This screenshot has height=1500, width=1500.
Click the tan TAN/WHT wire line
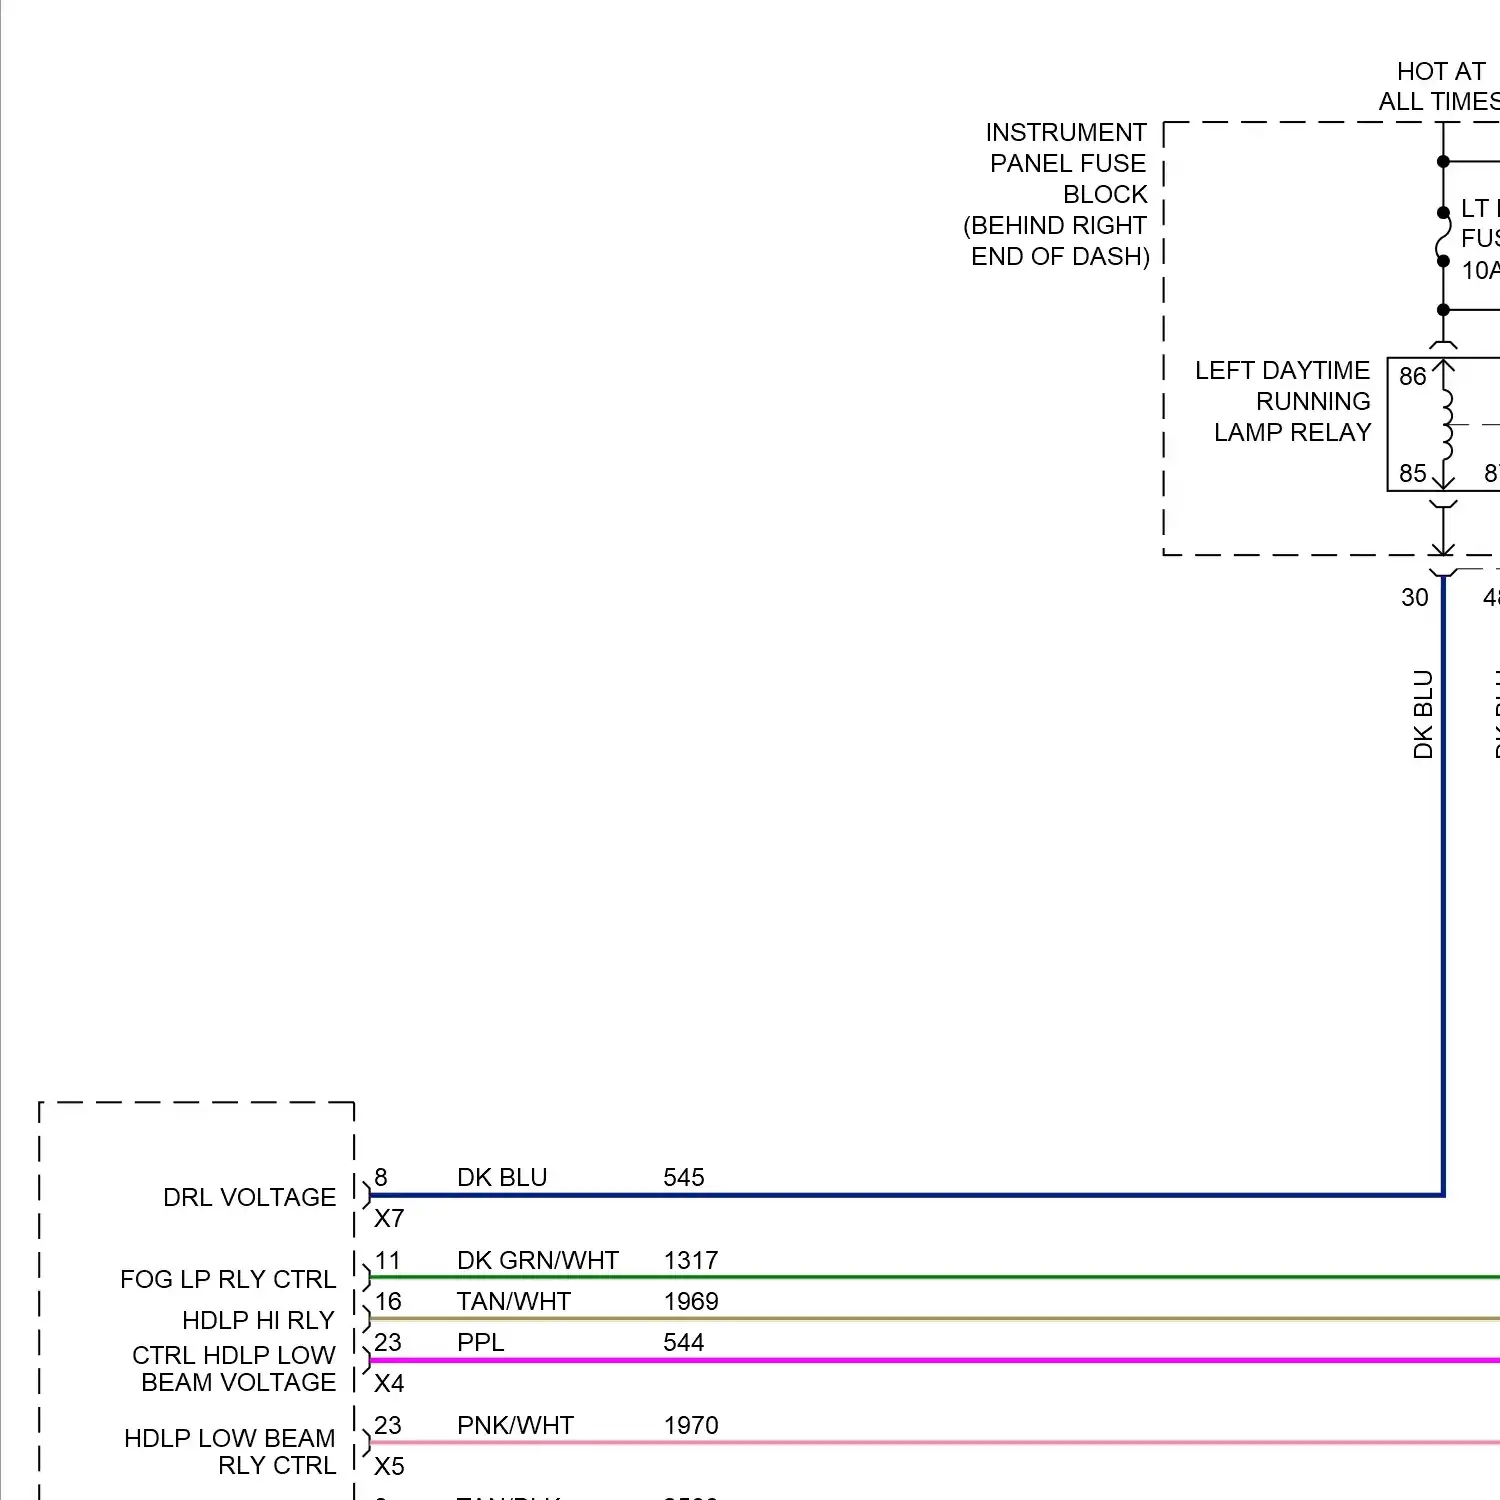935,1319
